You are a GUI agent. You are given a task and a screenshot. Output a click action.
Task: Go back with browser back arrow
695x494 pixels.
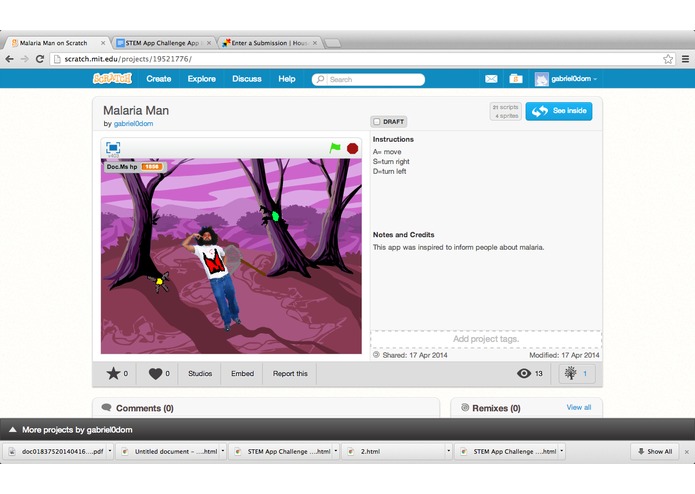click(9, 59)
